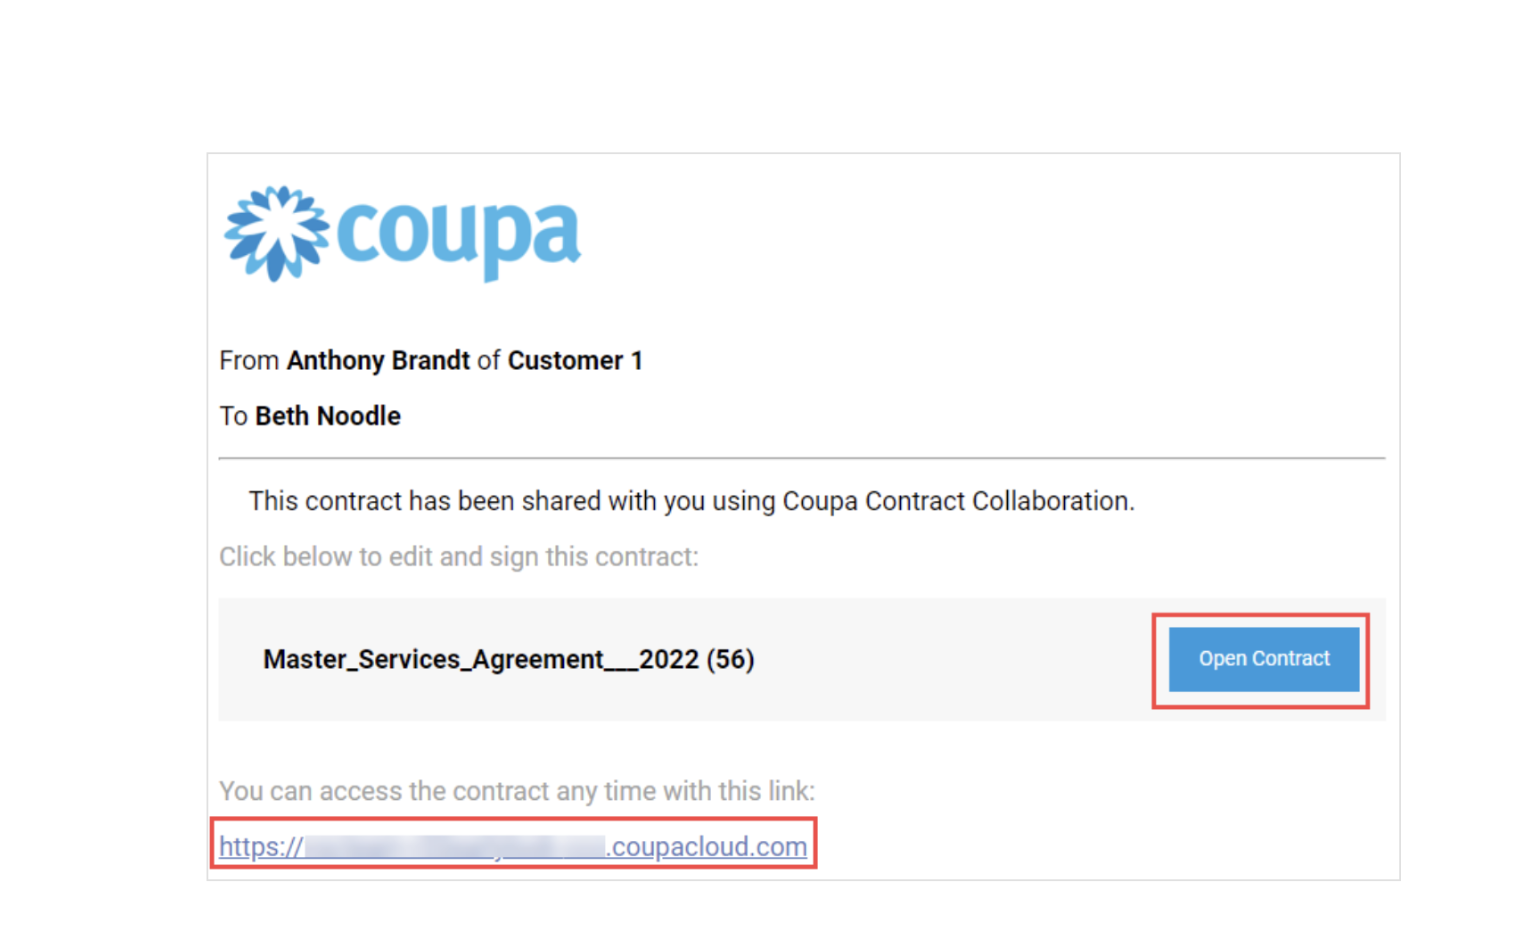Select the Customer 1 organization name

coord(575,360)
